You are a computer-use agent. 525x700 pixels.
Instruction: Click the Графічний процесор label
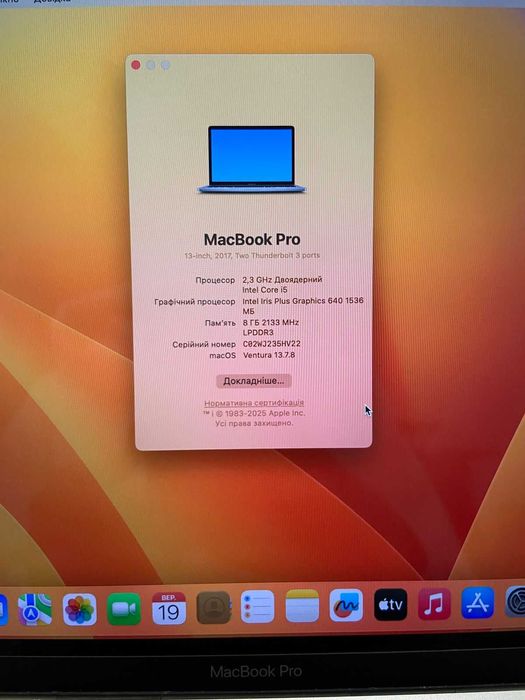click(195, 302)
